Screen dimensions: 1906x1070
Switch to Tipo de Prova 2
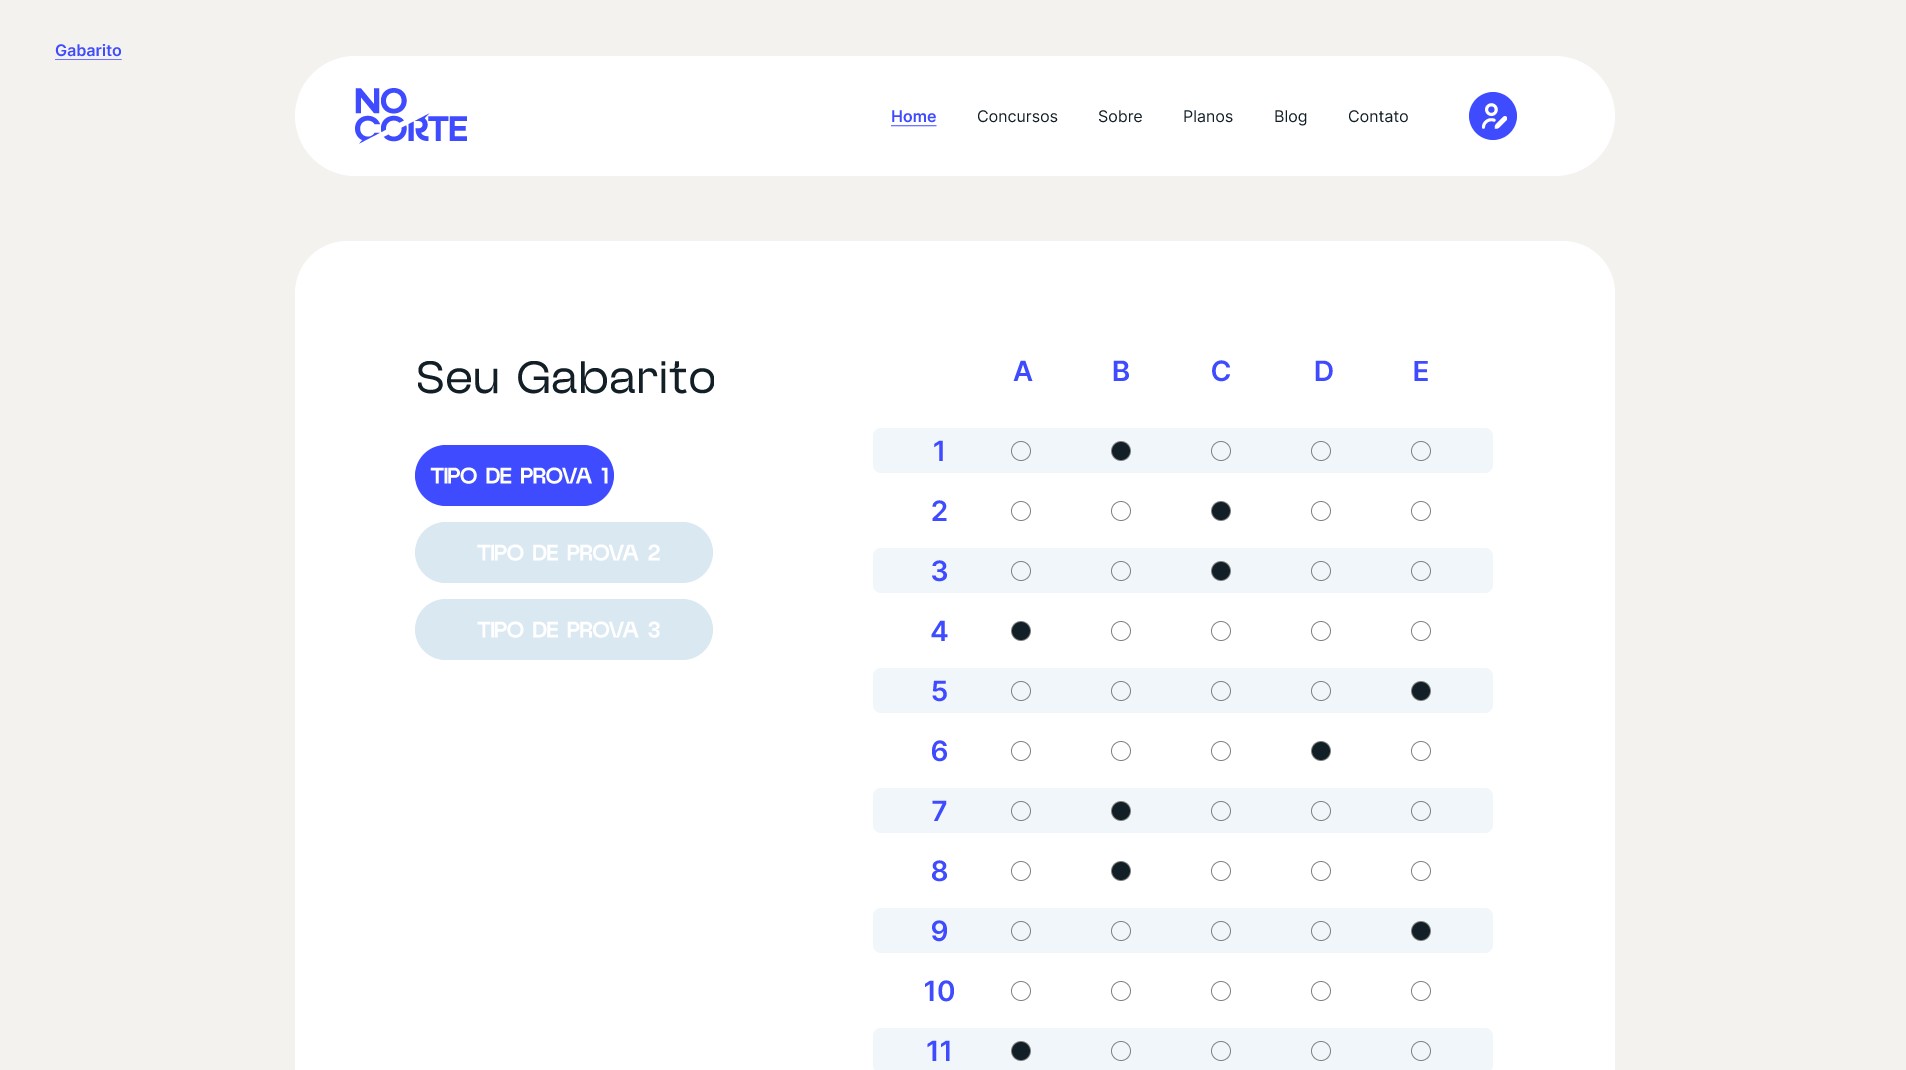point(563,553)
